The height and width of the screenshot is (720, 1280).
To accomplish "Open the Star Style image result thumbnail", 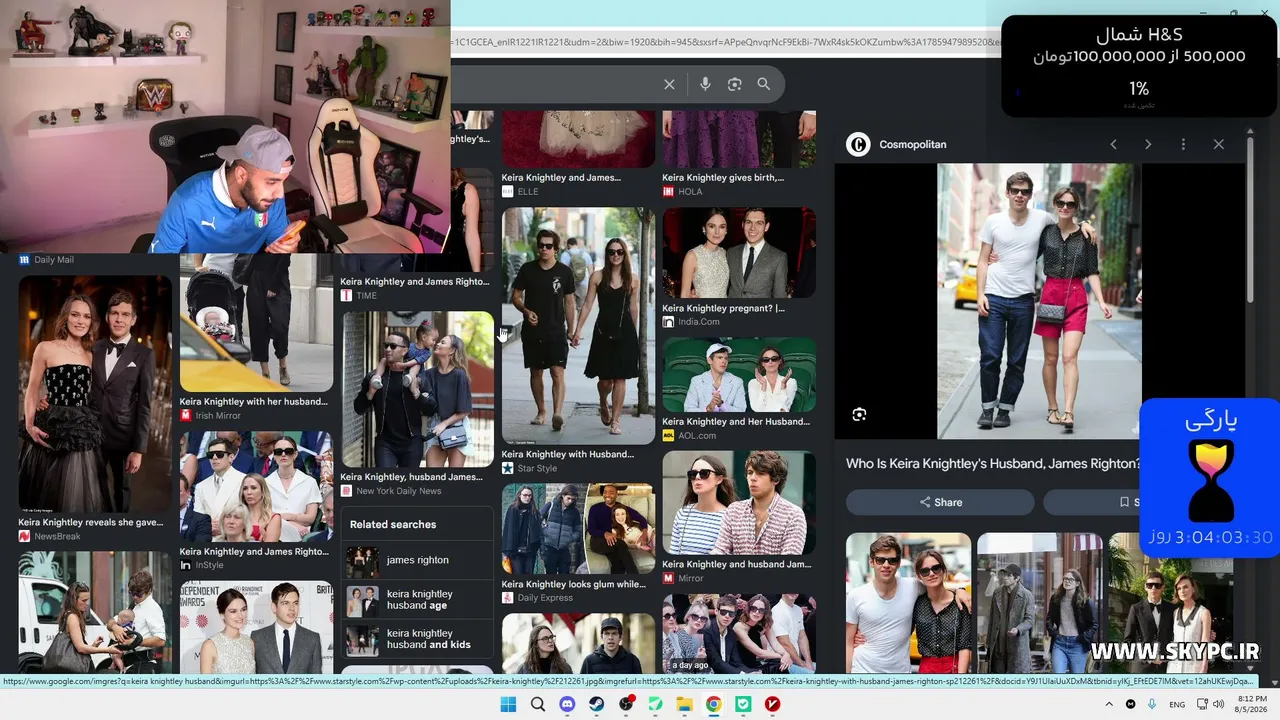I will click(x=578, y=326).
